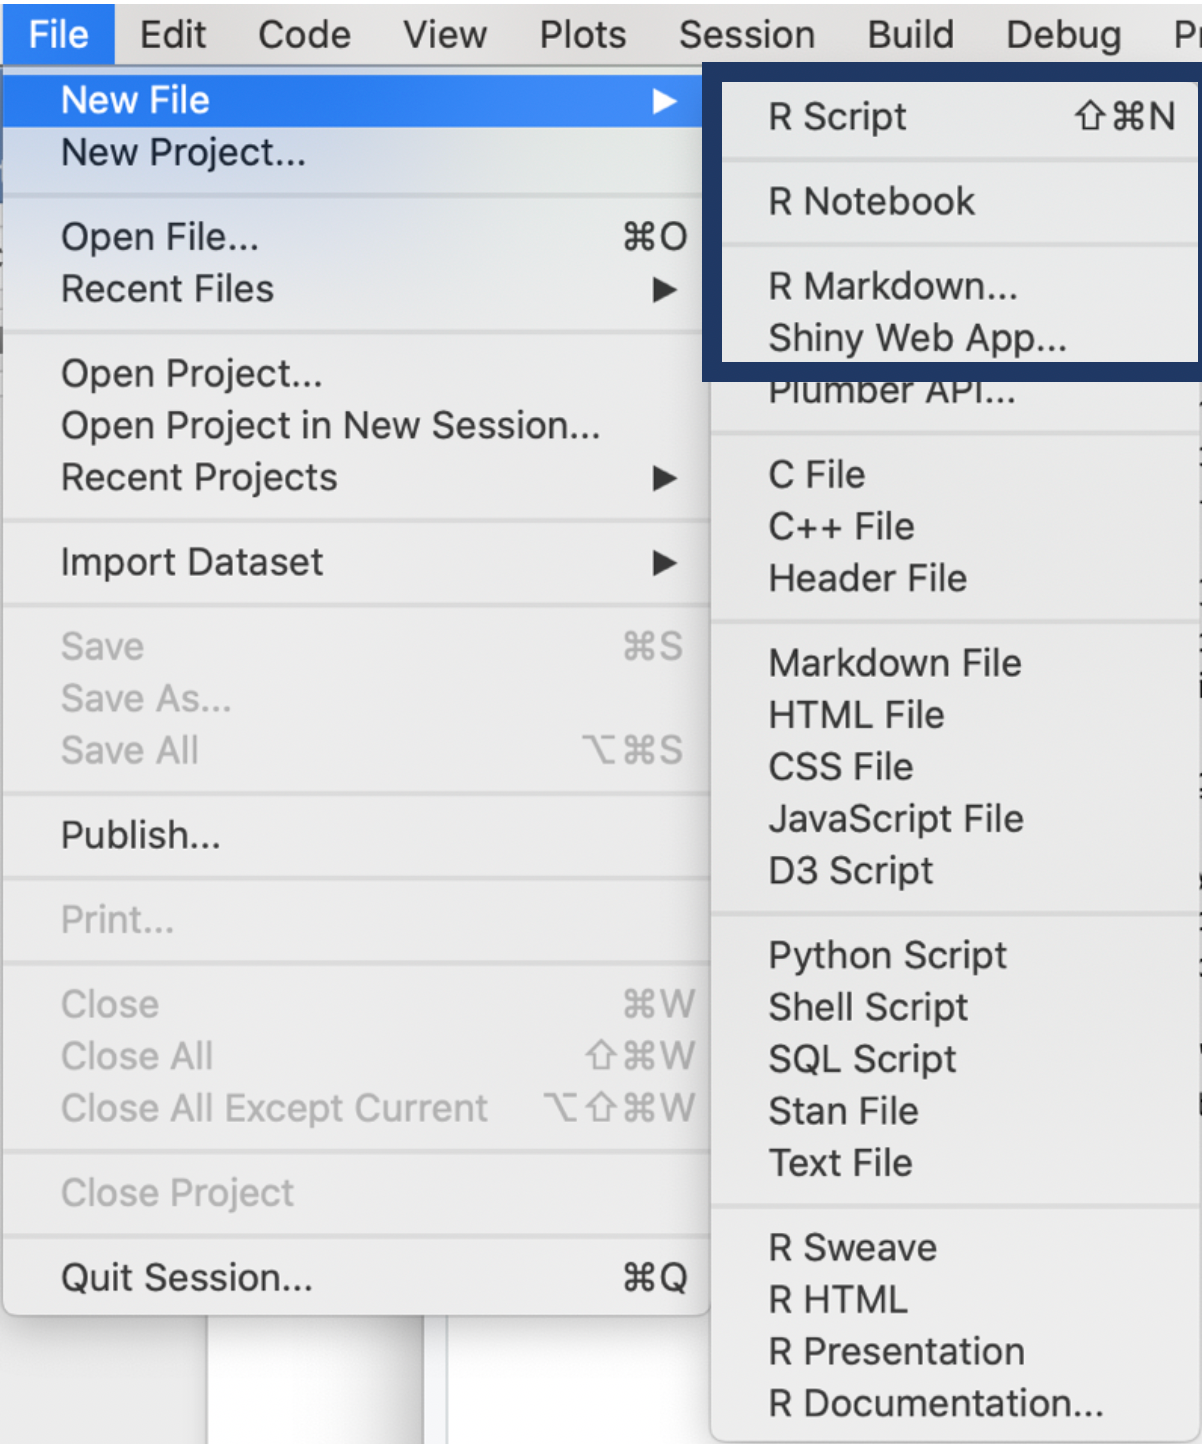Viewport: 1202px width, 1444px height.
Task: Create a new R Presentation
Action: click(896, 1352)
